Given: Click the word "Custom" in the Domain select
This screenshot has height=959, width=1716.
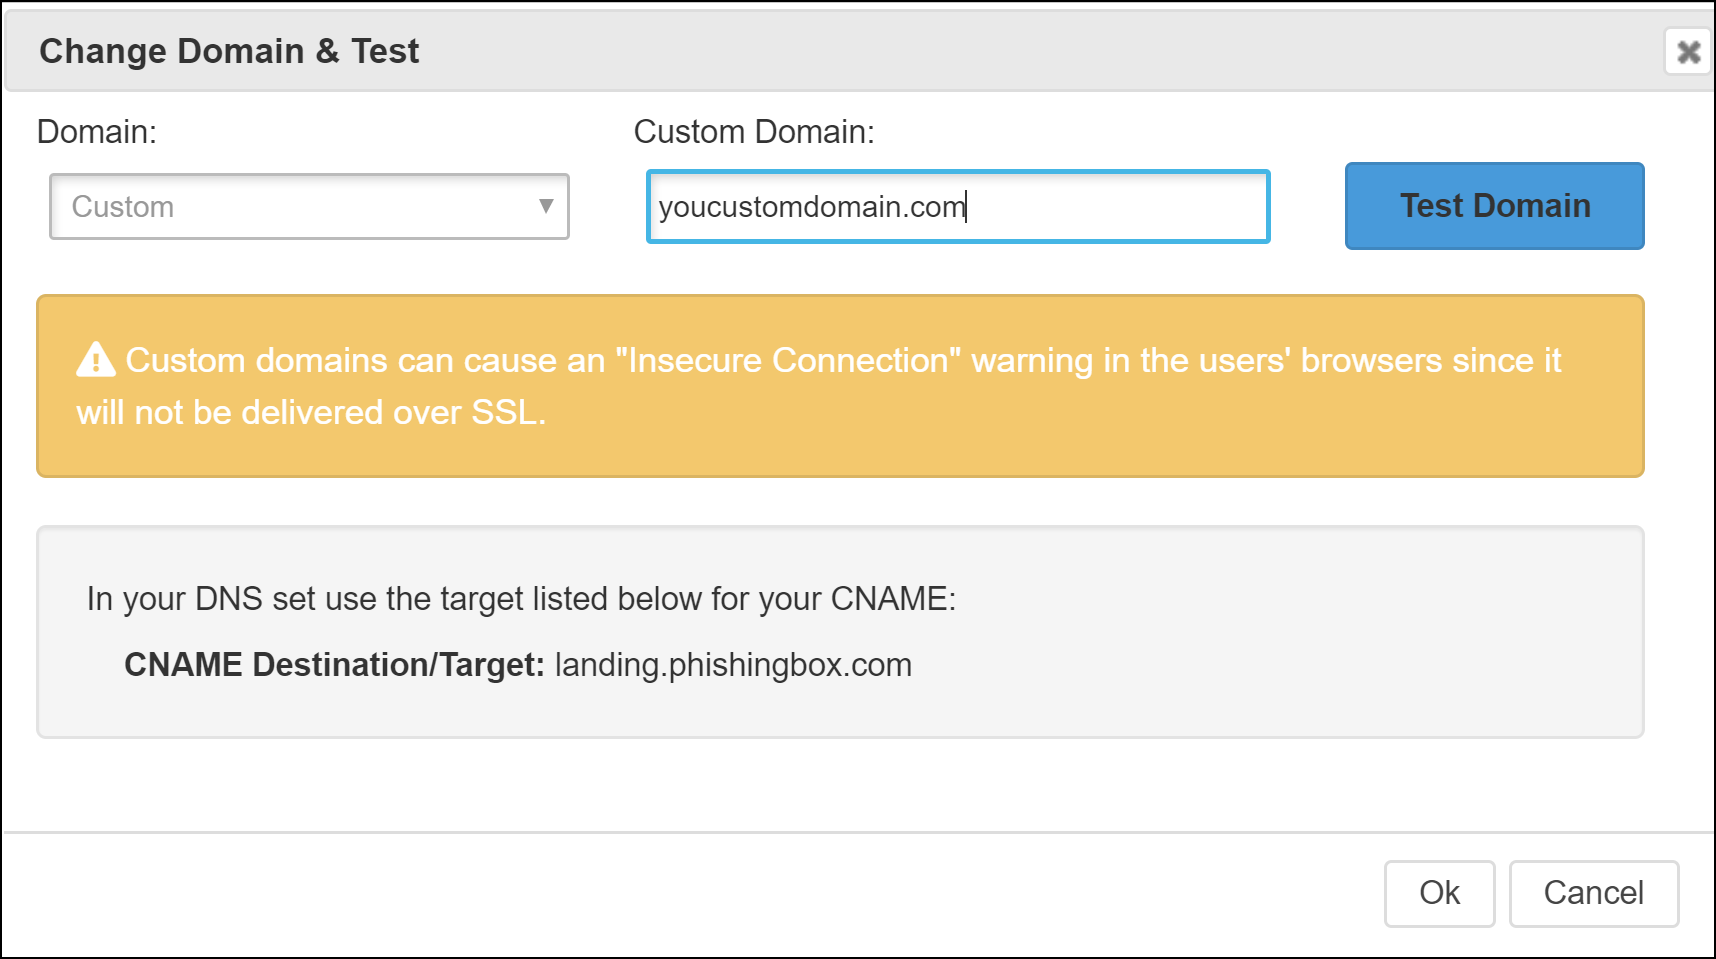Looking at the screenshot, I should pyautogui.click(x=123, y=207).
